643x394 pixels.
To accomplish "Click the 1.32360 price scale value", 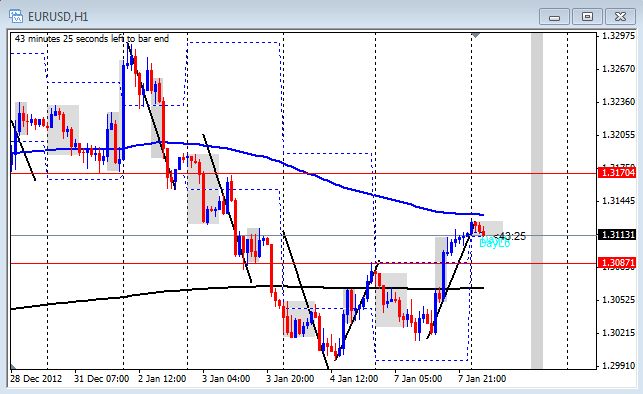I will (x=618, y=101).
